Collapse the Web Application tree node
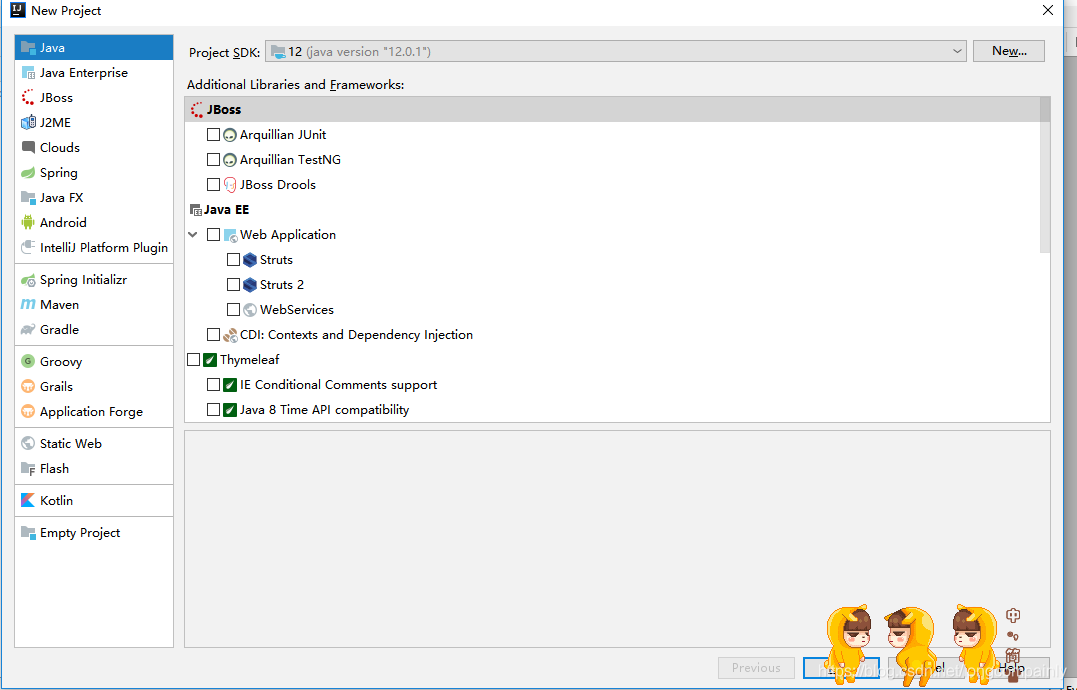The image size is (1077, 690). coord(193,235)
